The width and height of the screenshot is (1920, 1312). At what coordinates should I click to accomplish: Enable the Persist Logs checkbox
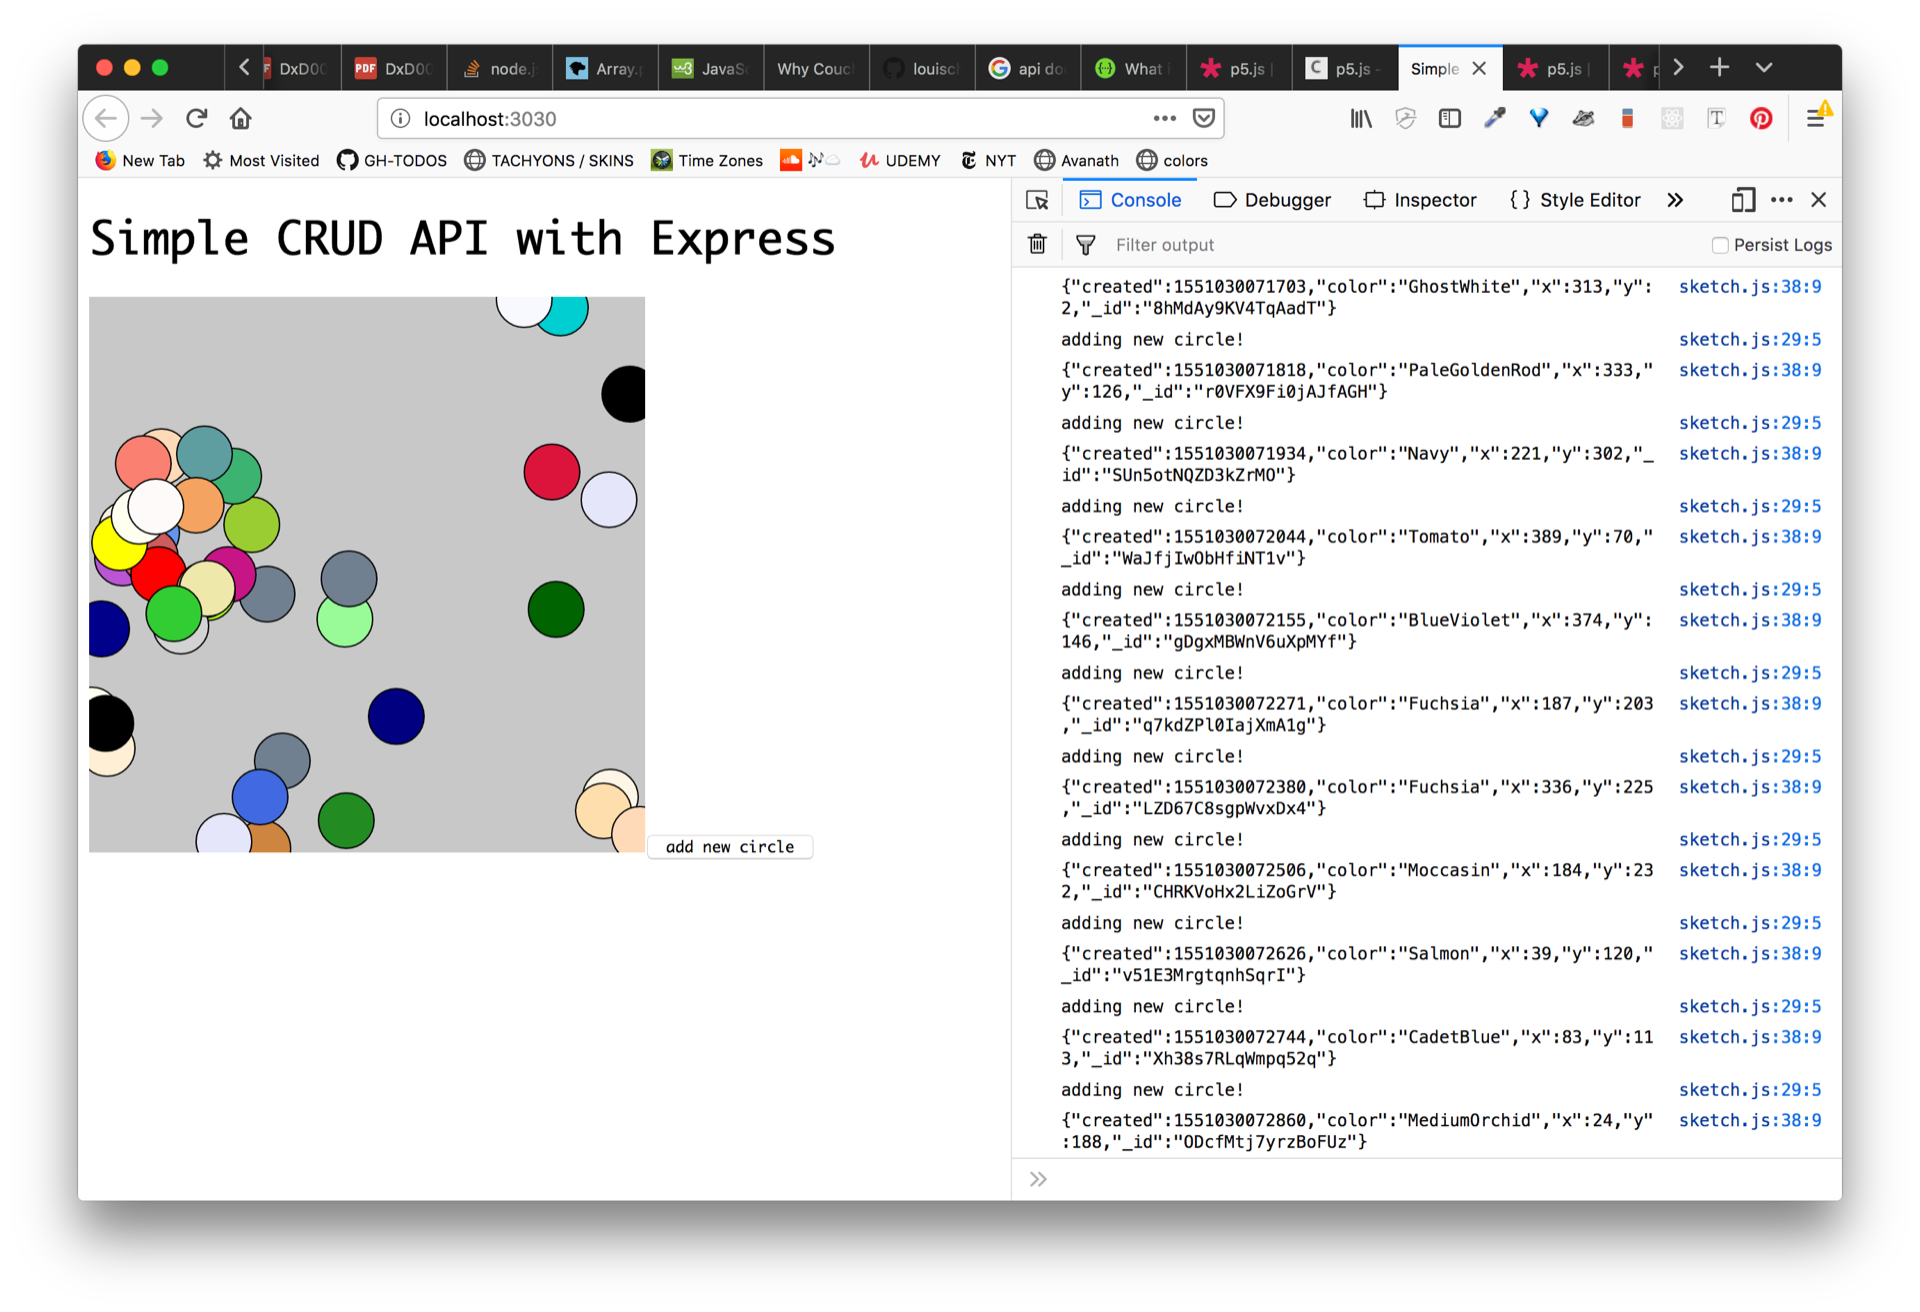[1720, 245]
